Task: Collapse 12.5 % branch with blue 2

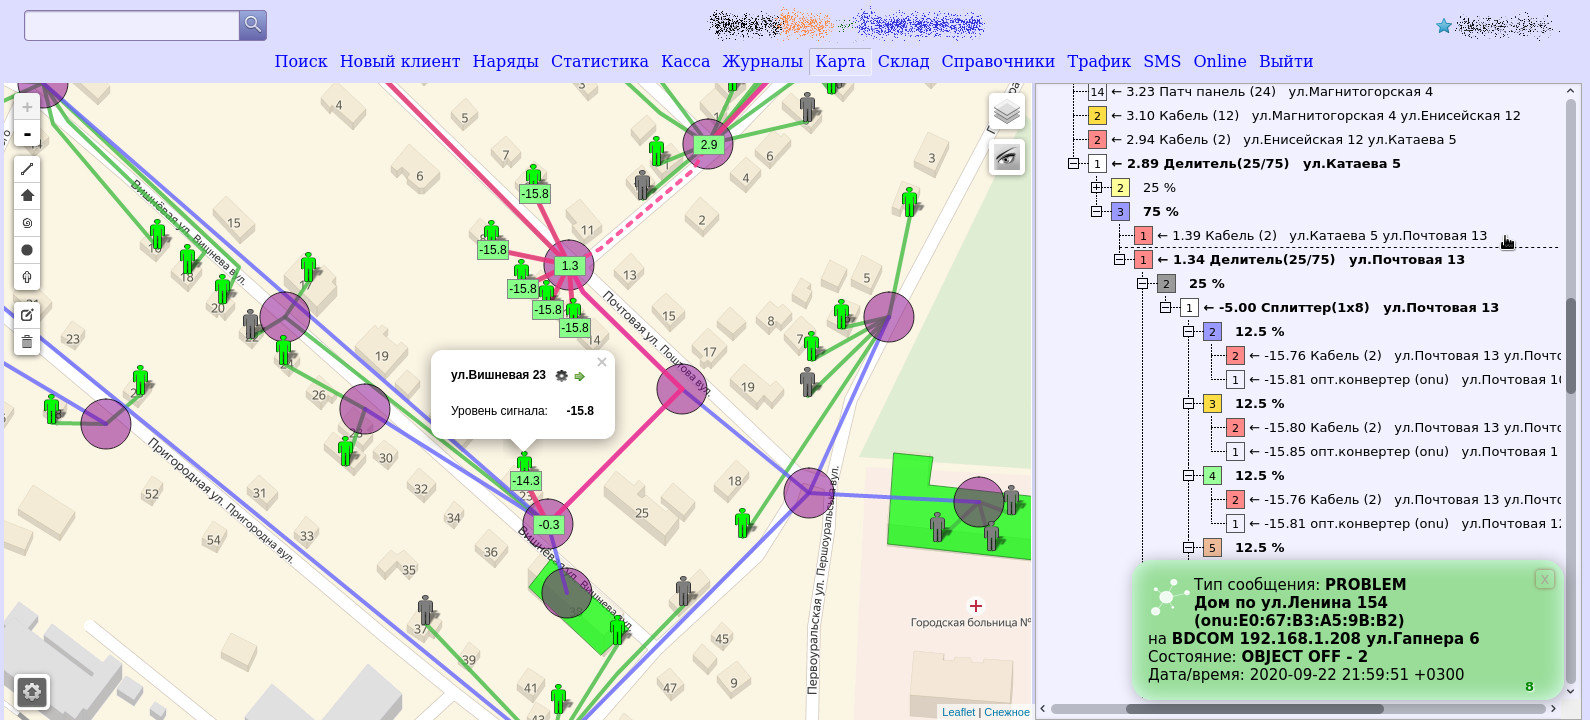Action: coord(1189,332)
